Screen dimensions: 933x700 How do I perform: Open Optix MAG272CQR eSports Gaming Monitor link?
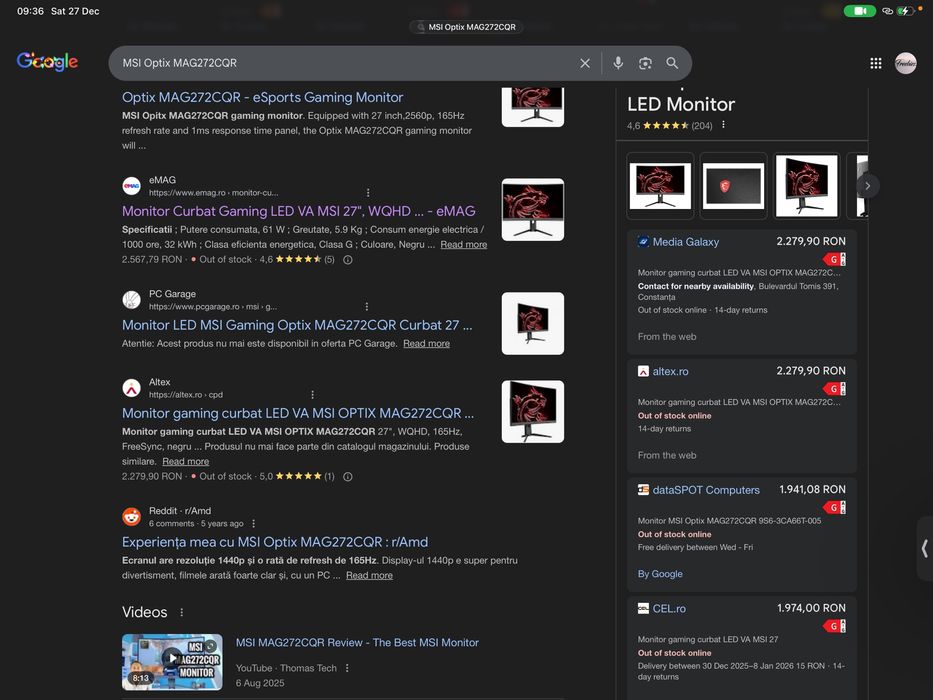[x=262, y=97]
